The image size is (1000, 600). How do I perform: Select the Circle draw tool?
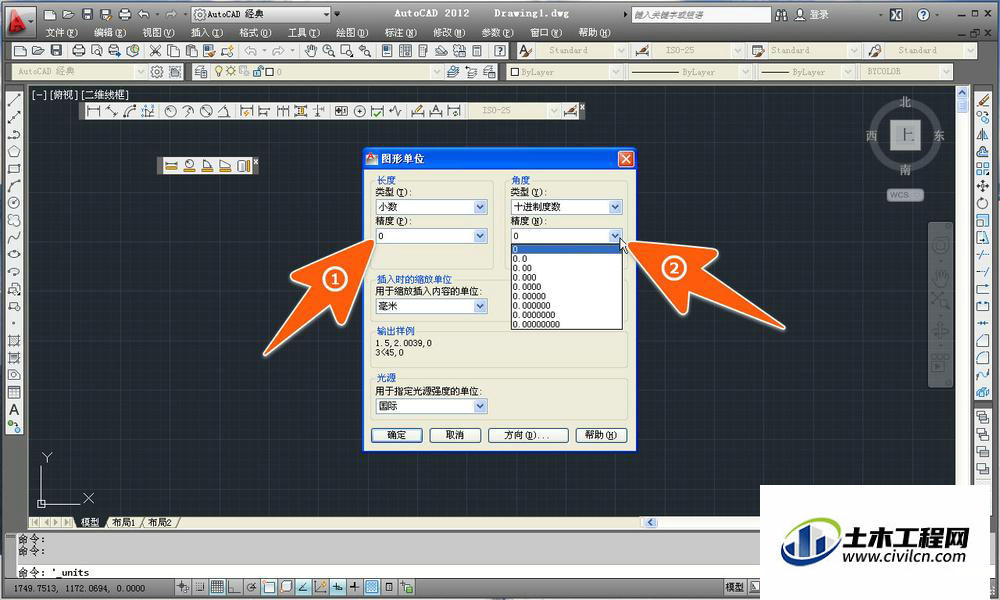click(13, 203)
